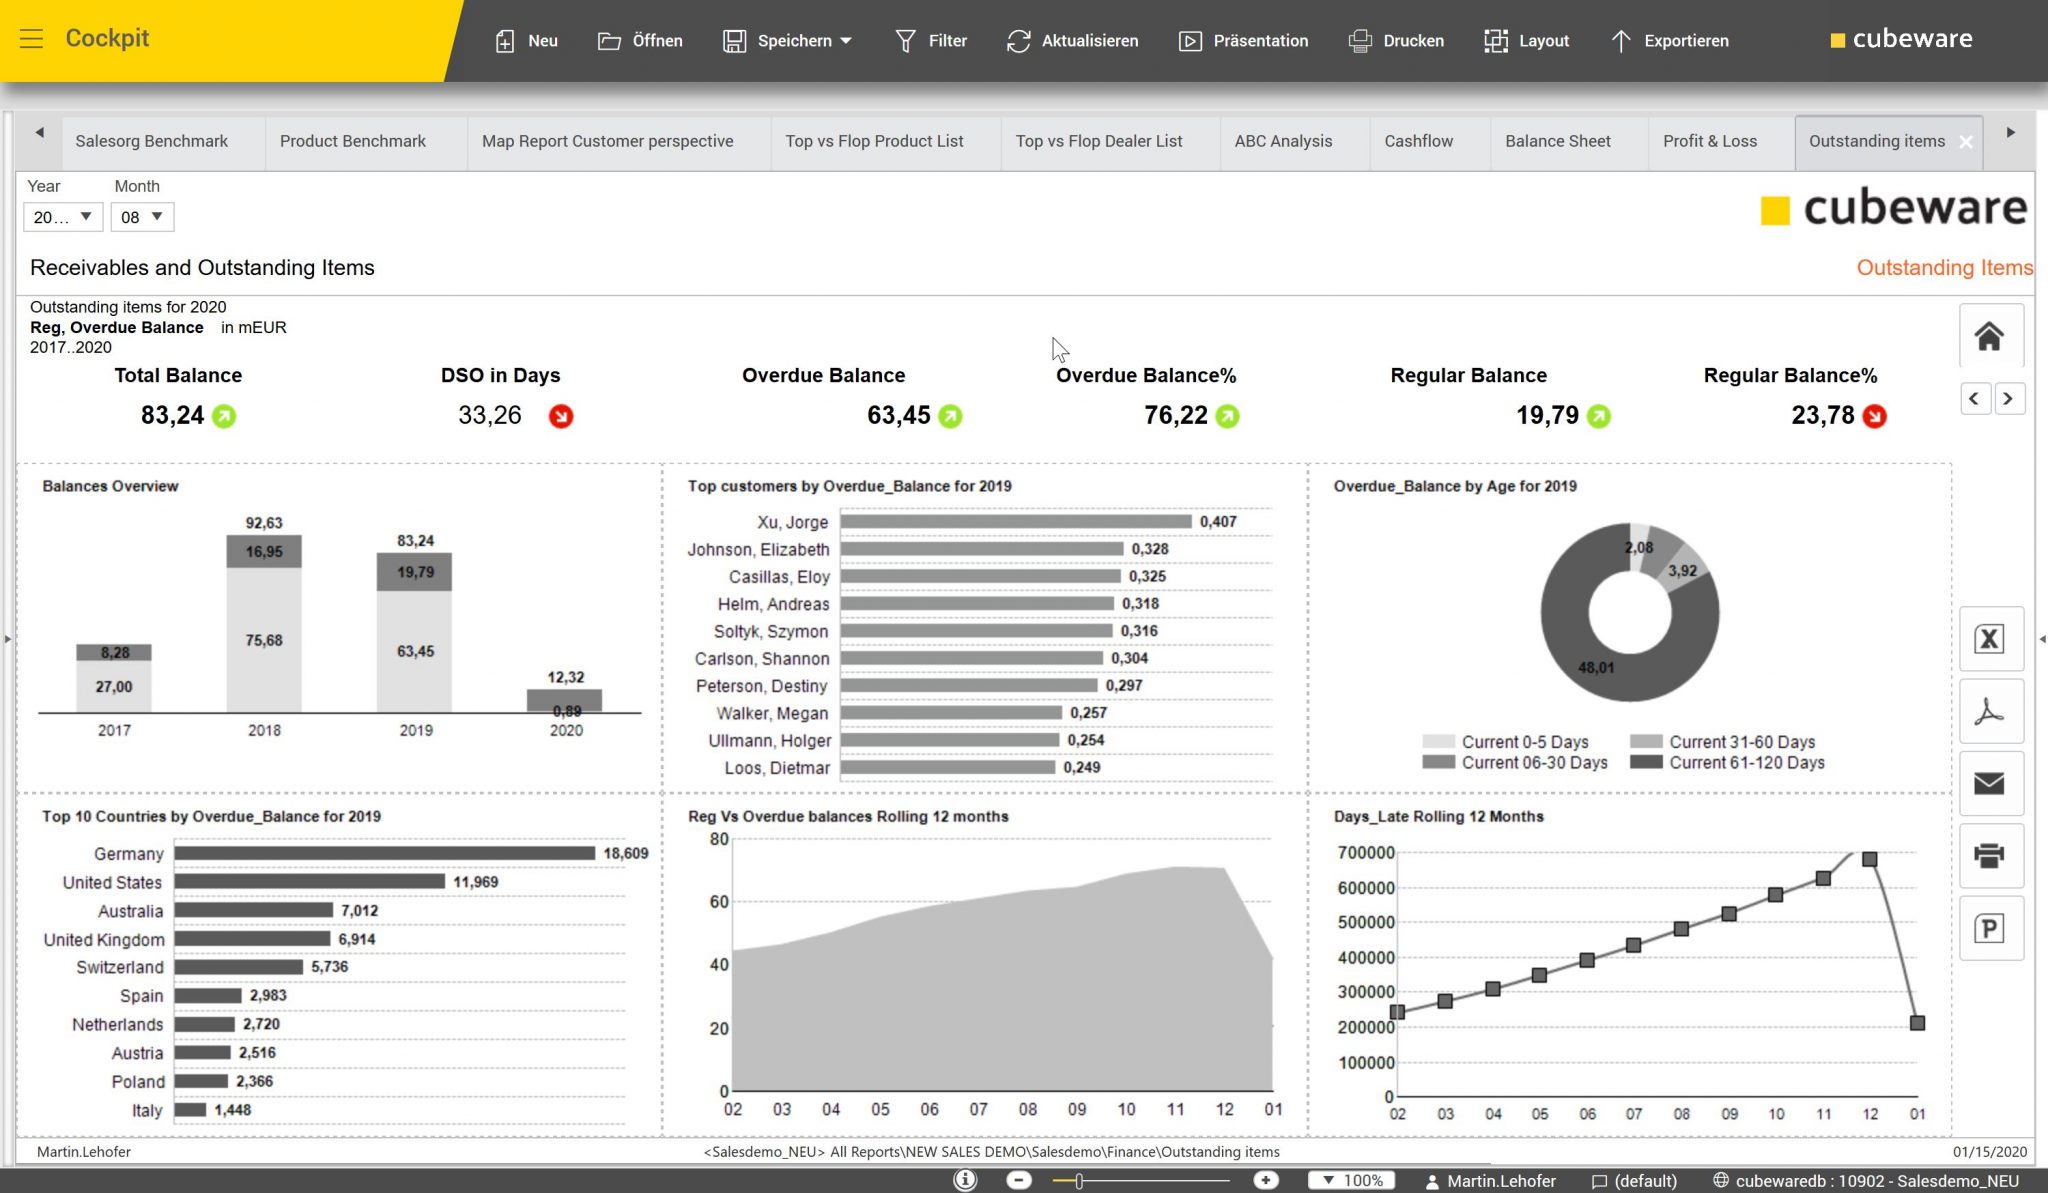Screen dimensions: 2048x1193
Task: Switch to the Cashflow tab
Action: coord(1418,141)
